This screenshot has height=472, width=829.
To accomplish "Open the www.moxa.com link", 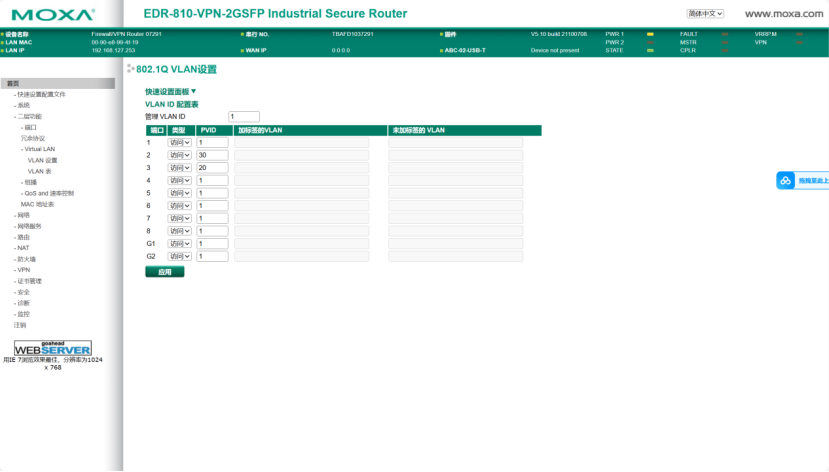I will coord(784,14).
